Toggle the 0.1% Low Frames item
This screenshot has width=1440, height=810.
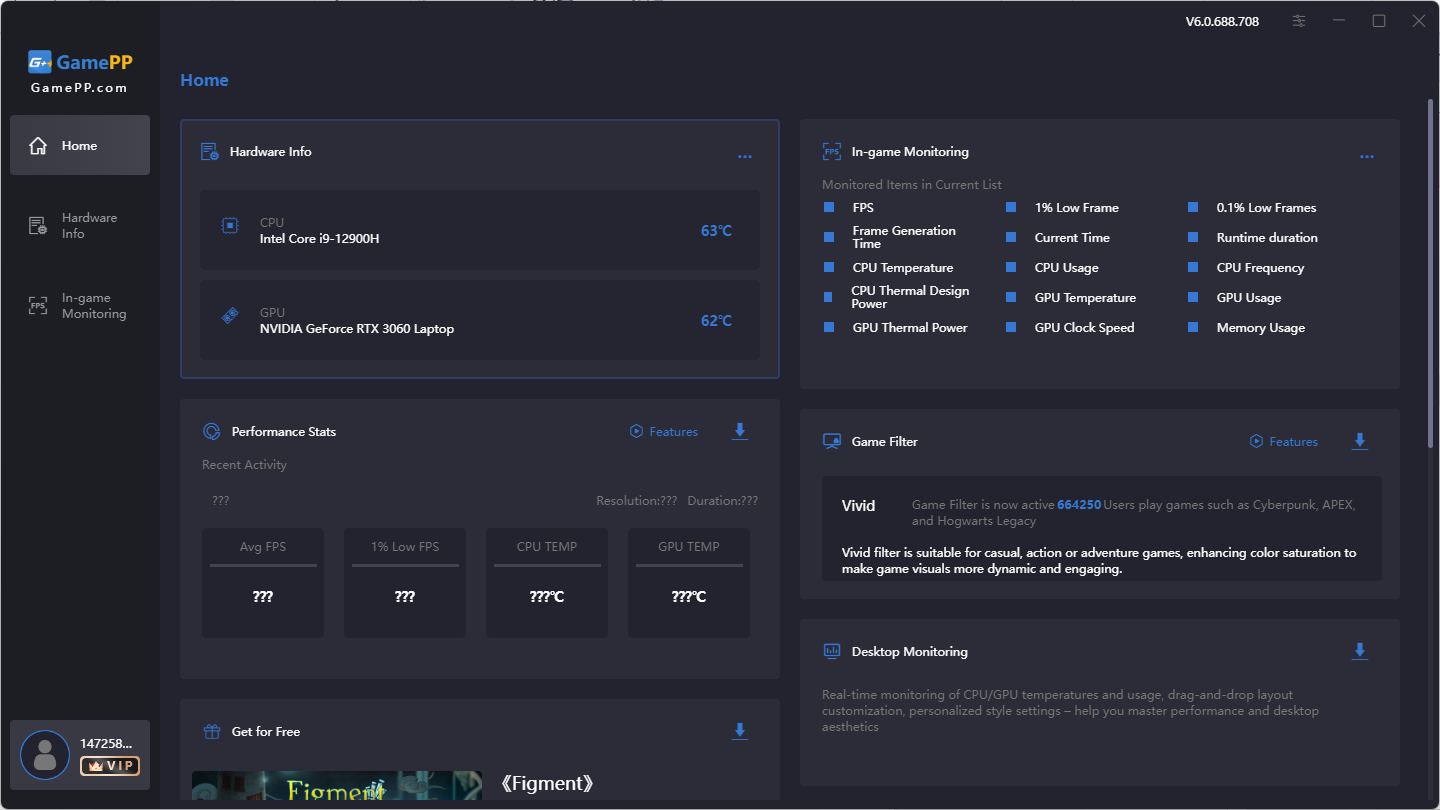(1193, 208)
